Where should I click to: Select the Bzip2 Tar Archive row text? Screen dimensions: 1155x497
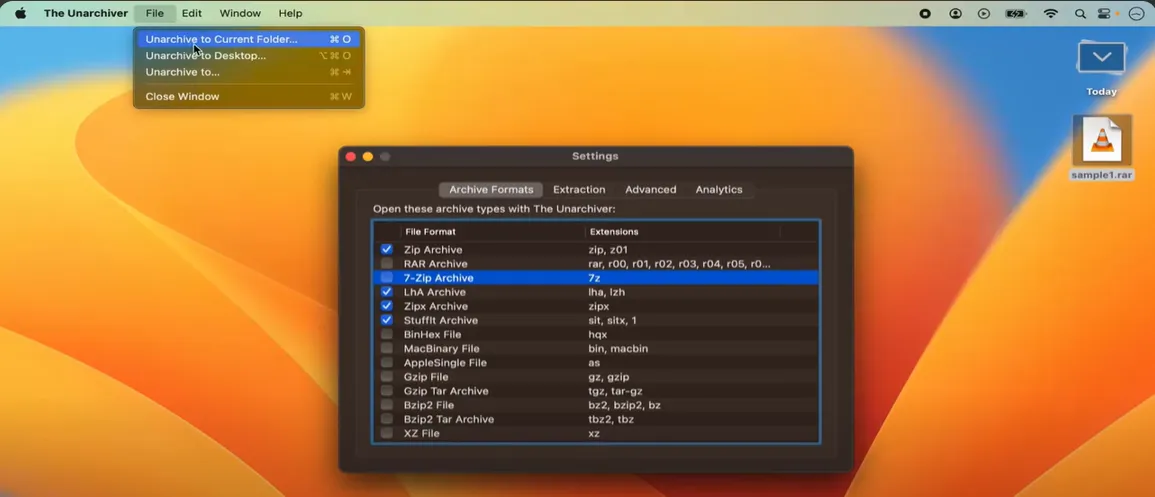(x=449, y=419)
